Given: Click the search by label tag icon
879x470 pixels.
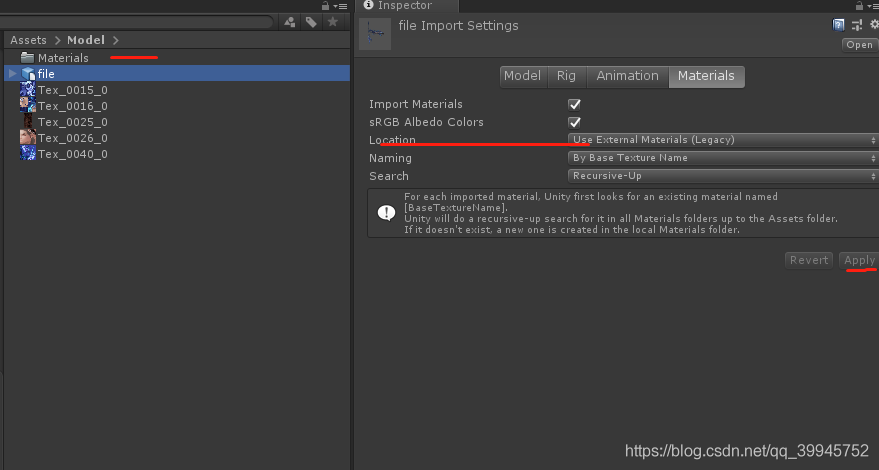Looking at the screenshot, I should click(312, 21).
